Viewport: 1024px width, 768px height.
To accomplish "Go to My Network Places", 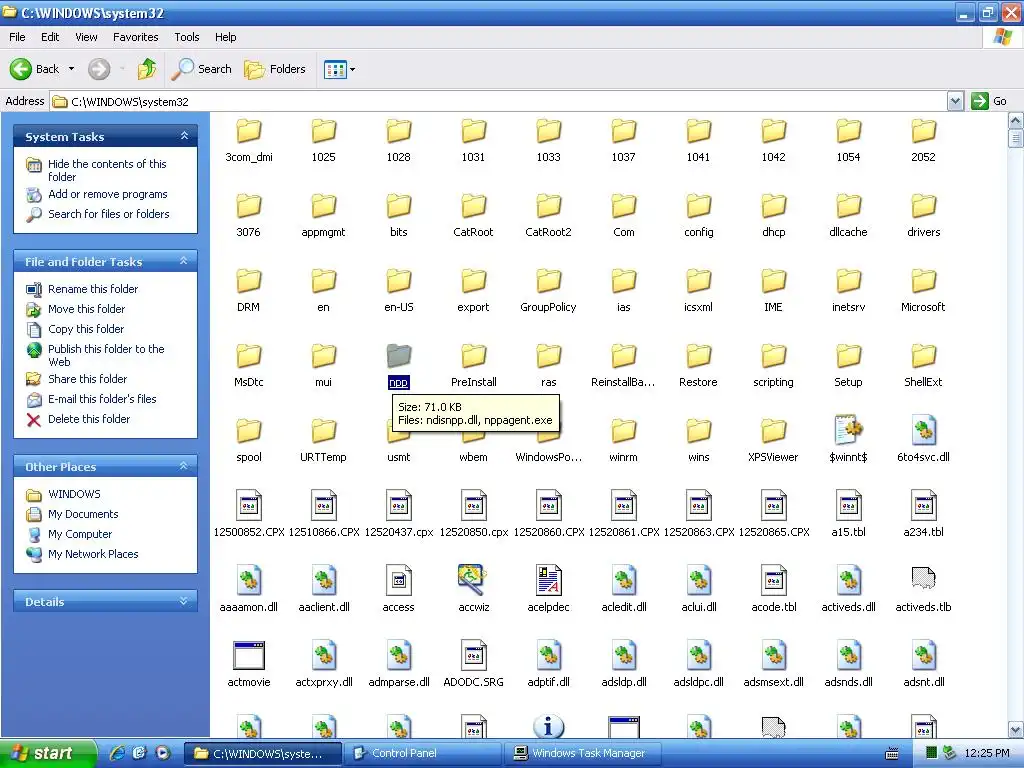I will coord(93,554).
